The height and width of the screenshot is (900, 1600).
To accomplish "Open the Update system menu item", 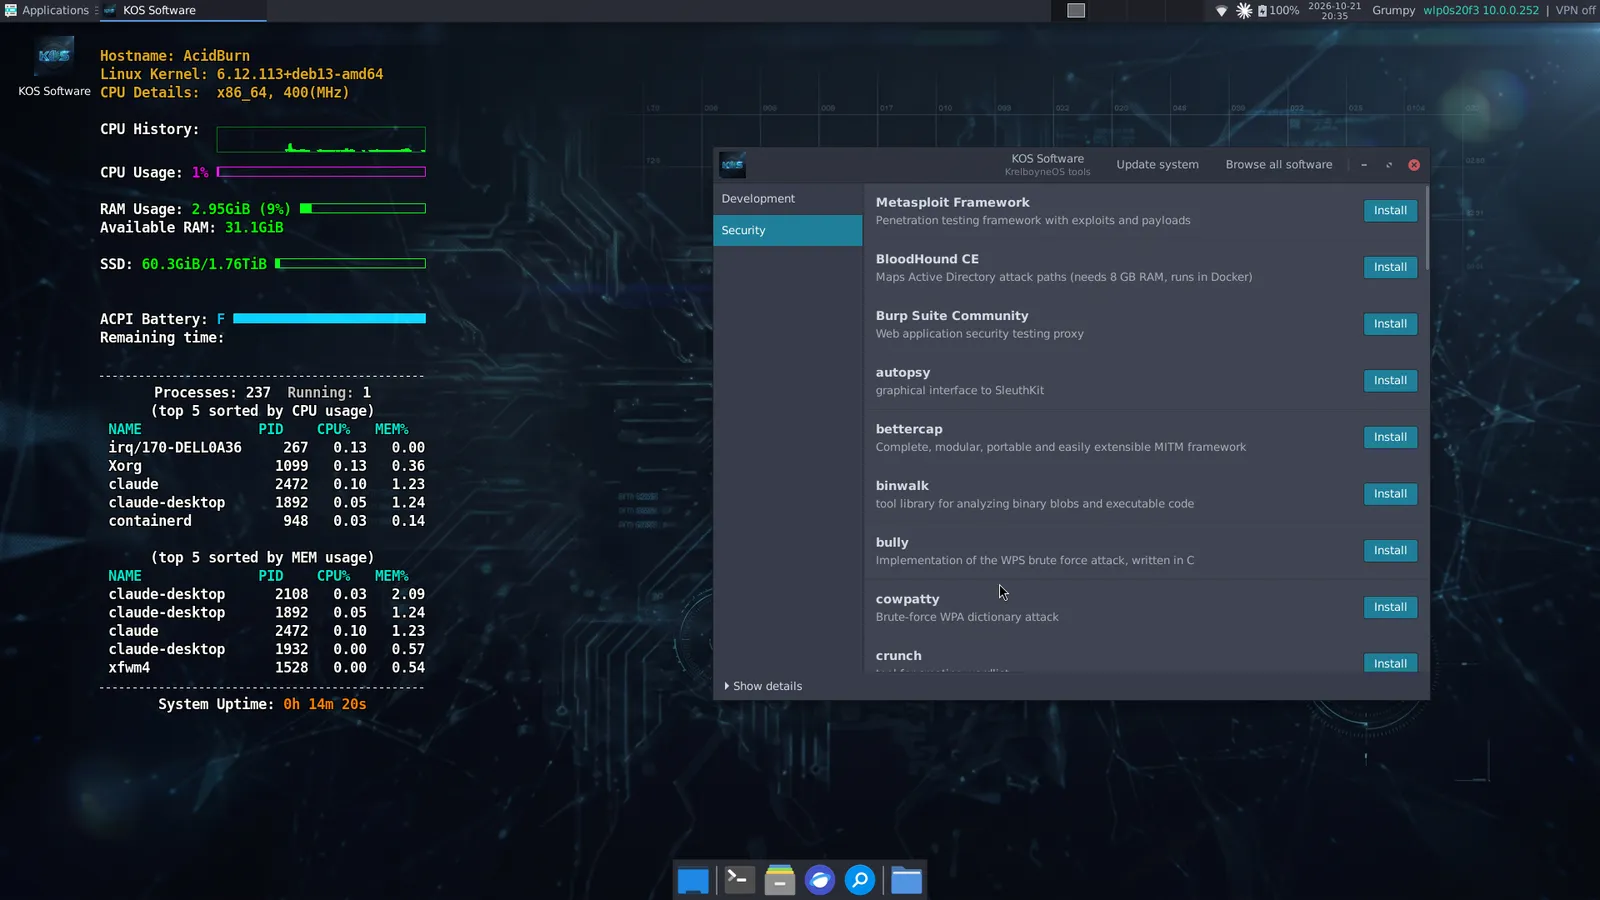I will (x=1157, y=165).
